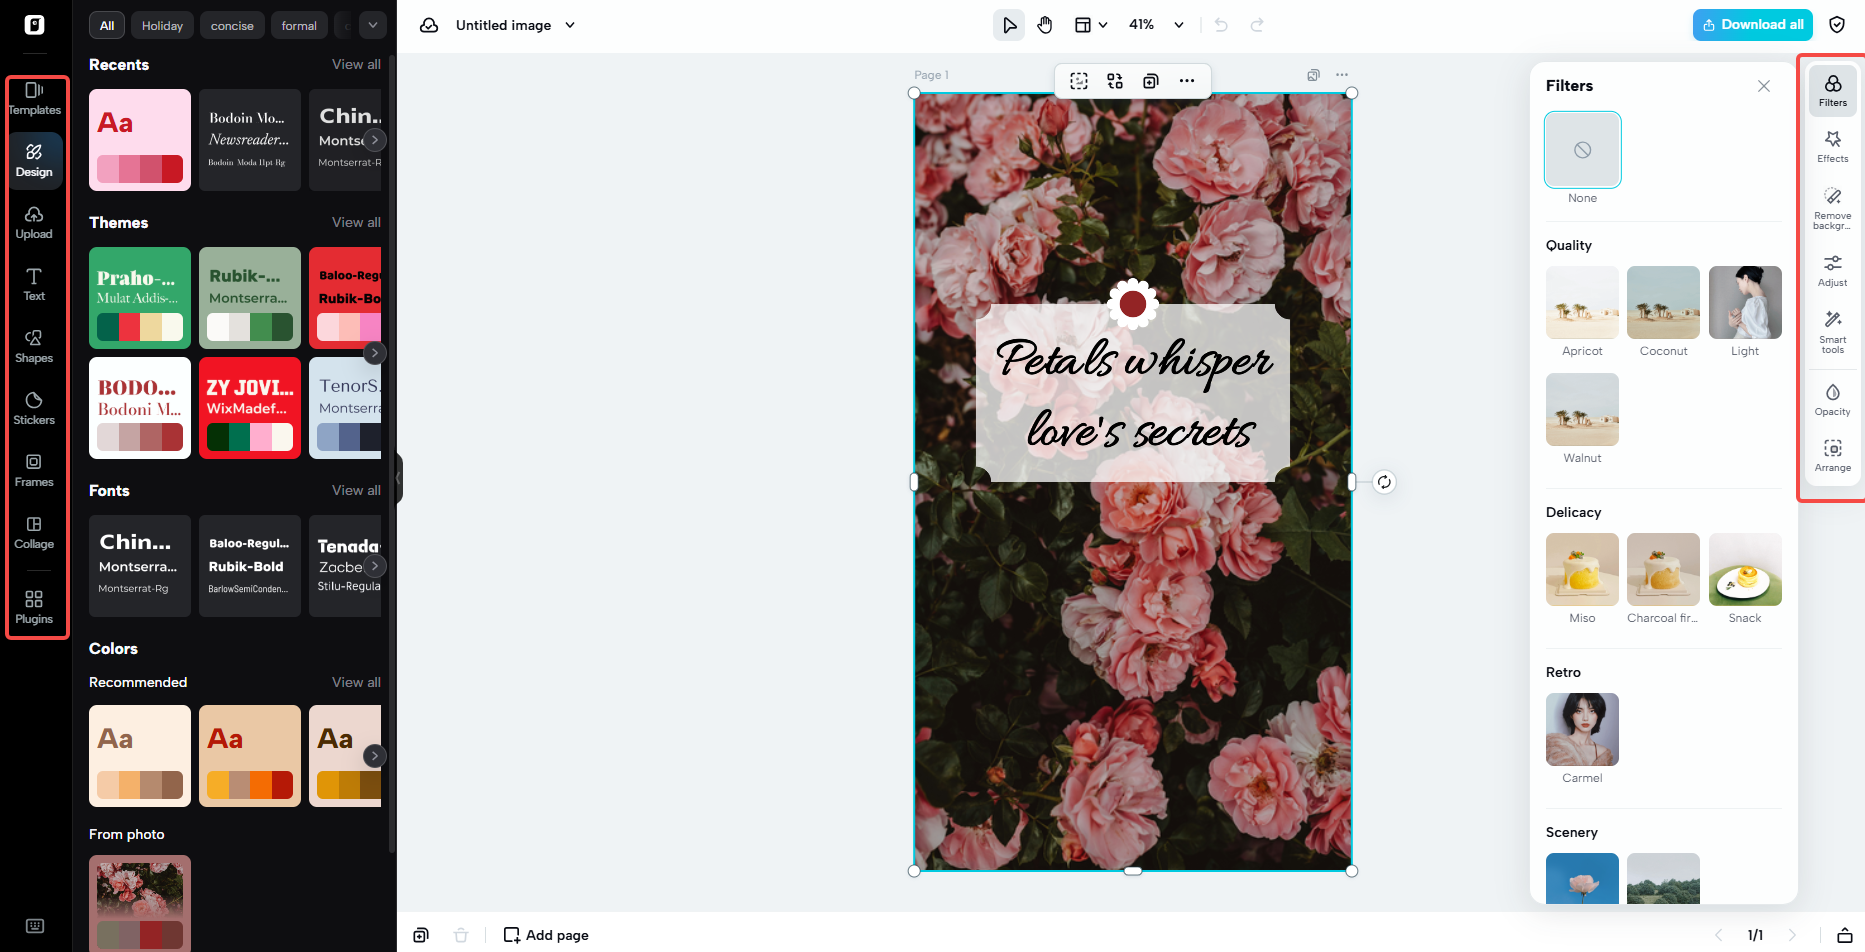Open the Upload panel
Screen dimensions: 1865x952
(x=34, y=223)
